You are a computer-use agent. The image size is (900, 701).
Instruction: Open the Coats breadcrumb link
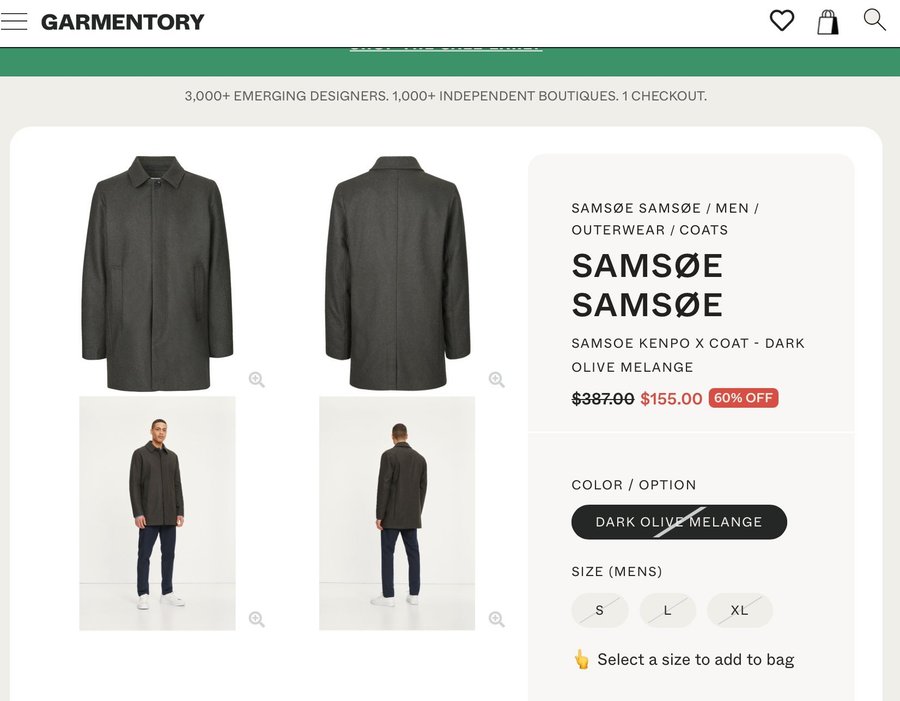(704, 230)
